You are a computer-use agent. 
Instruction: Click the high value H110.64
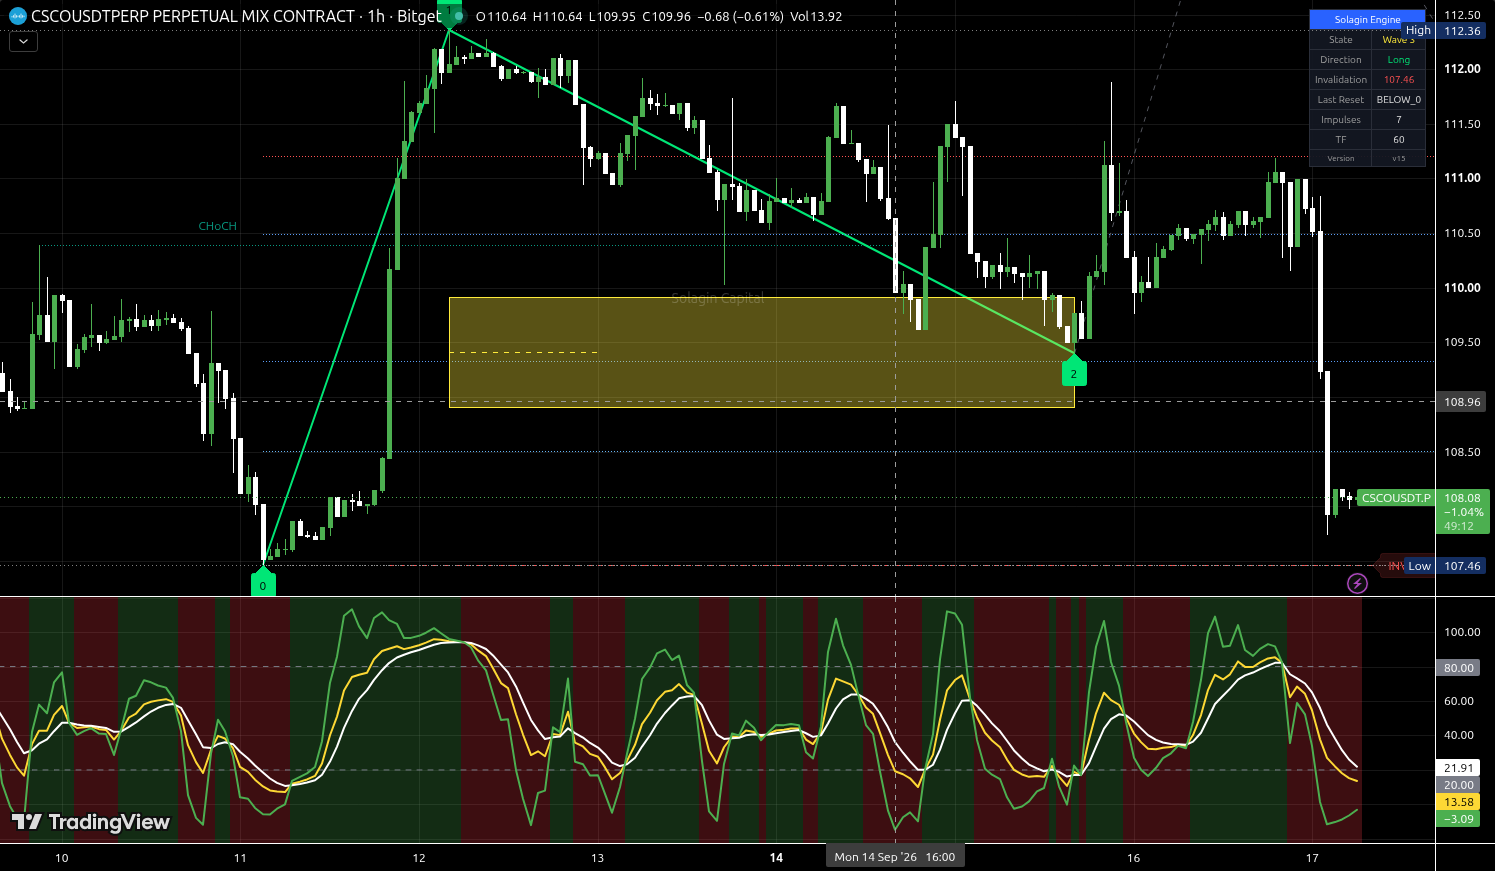558,17
